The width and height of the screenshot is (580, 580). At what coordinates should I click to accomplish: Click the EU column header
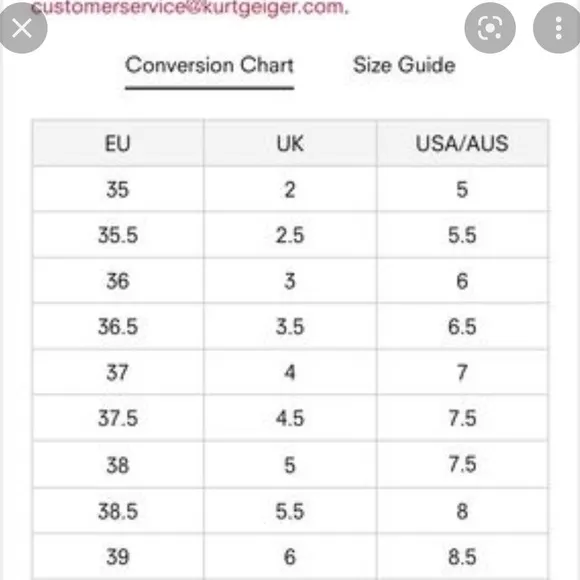(118, 143)
